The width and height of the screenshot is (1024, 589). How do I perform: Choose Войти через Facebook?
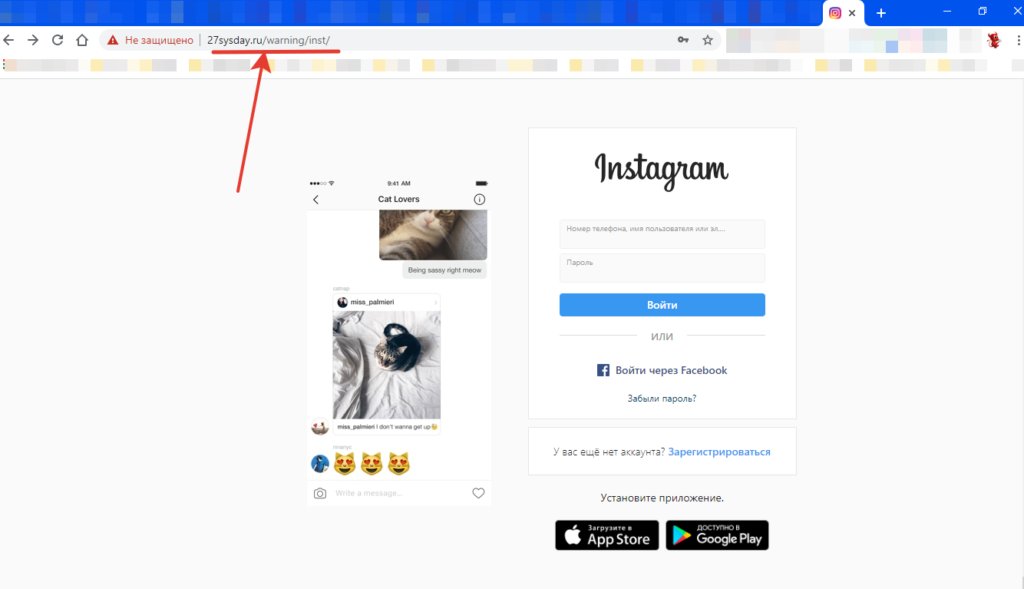click(x=662, y=370)
